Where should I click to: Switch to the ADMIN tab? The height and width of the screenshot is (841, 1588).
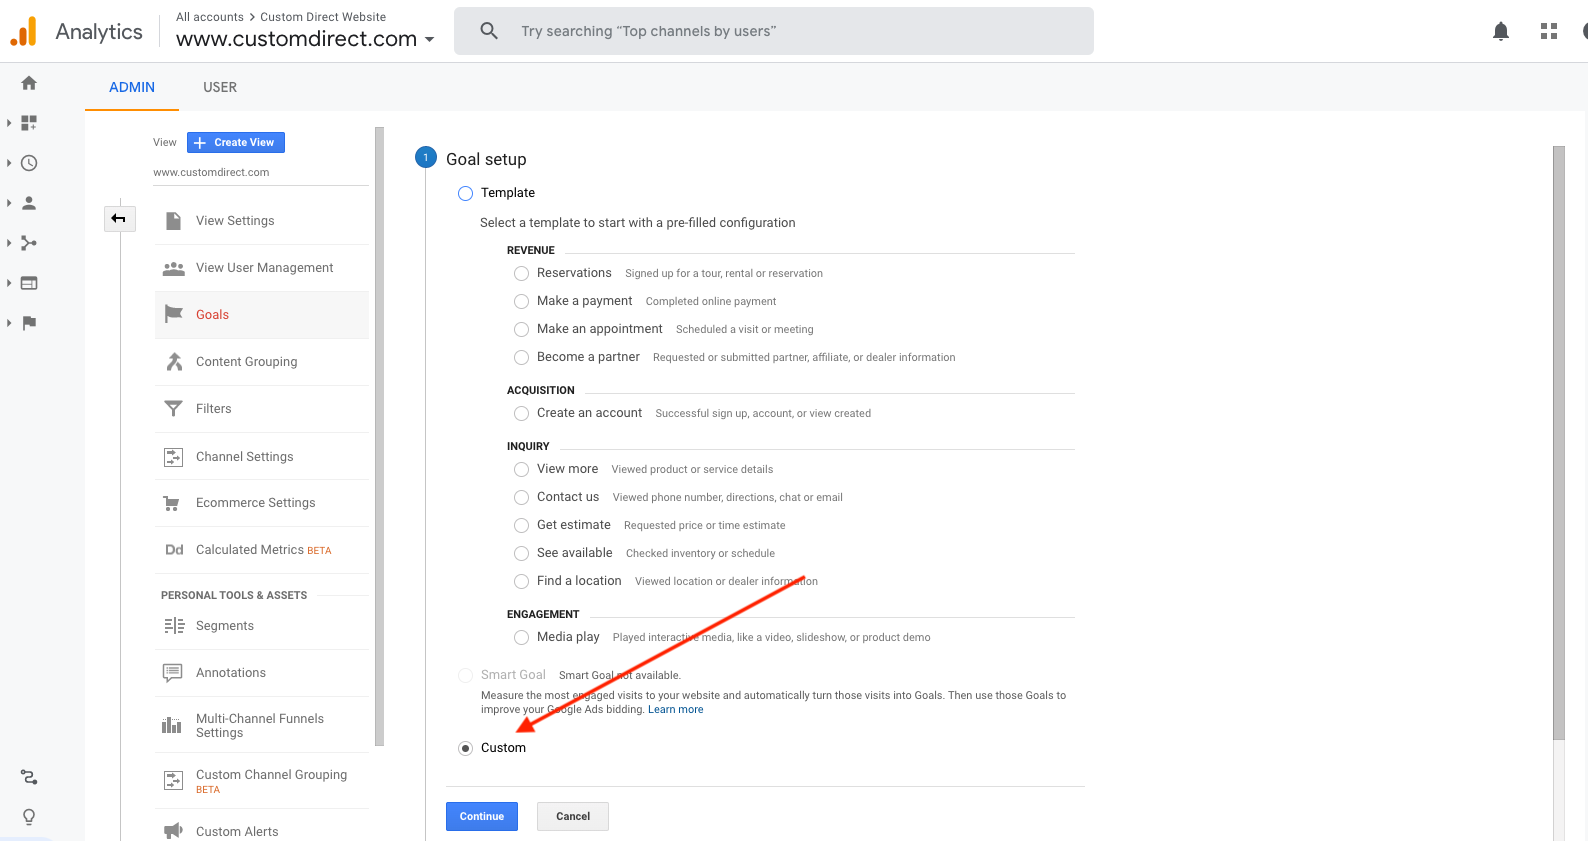point(132,87)
